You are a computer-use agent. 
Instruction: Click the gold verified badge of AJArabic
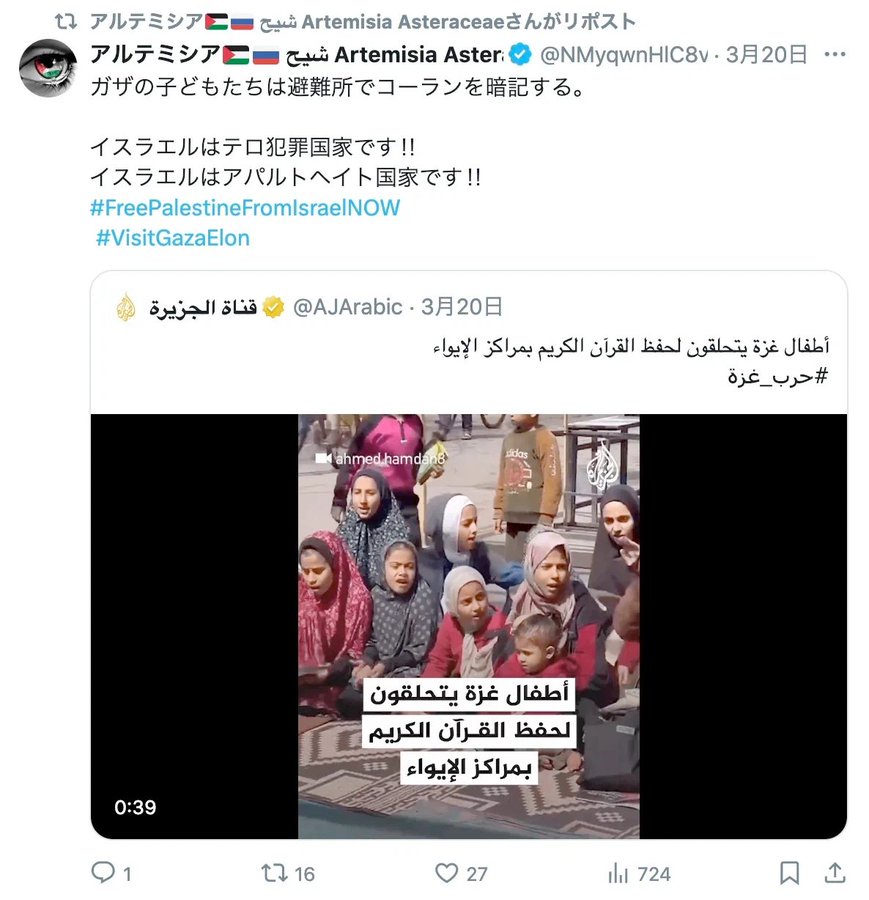point(273,307)
